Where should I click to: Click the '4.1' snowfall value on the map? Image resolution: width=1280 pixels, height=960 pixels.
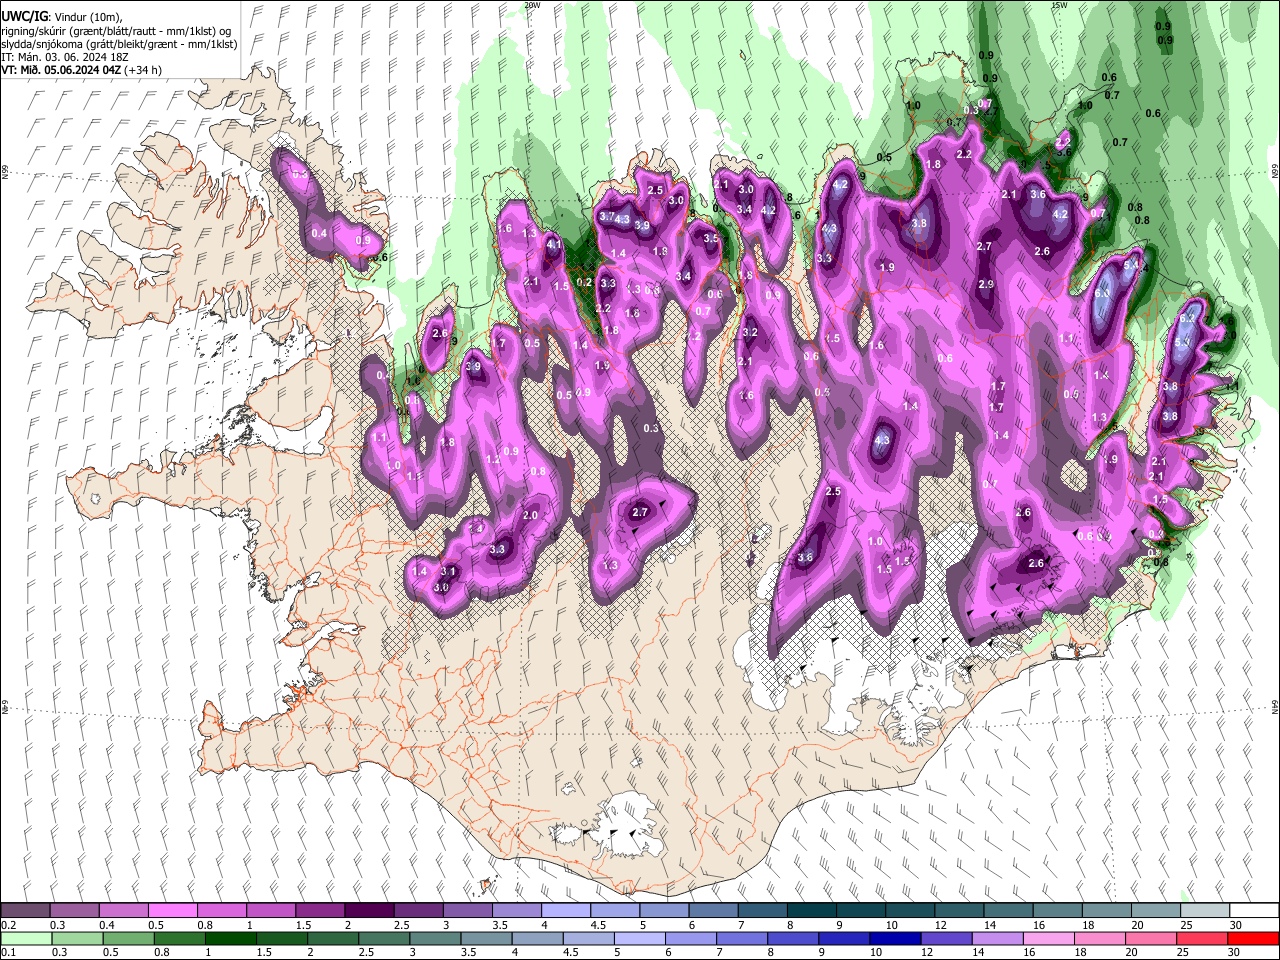pyautogui.click(x=555, y=244)
